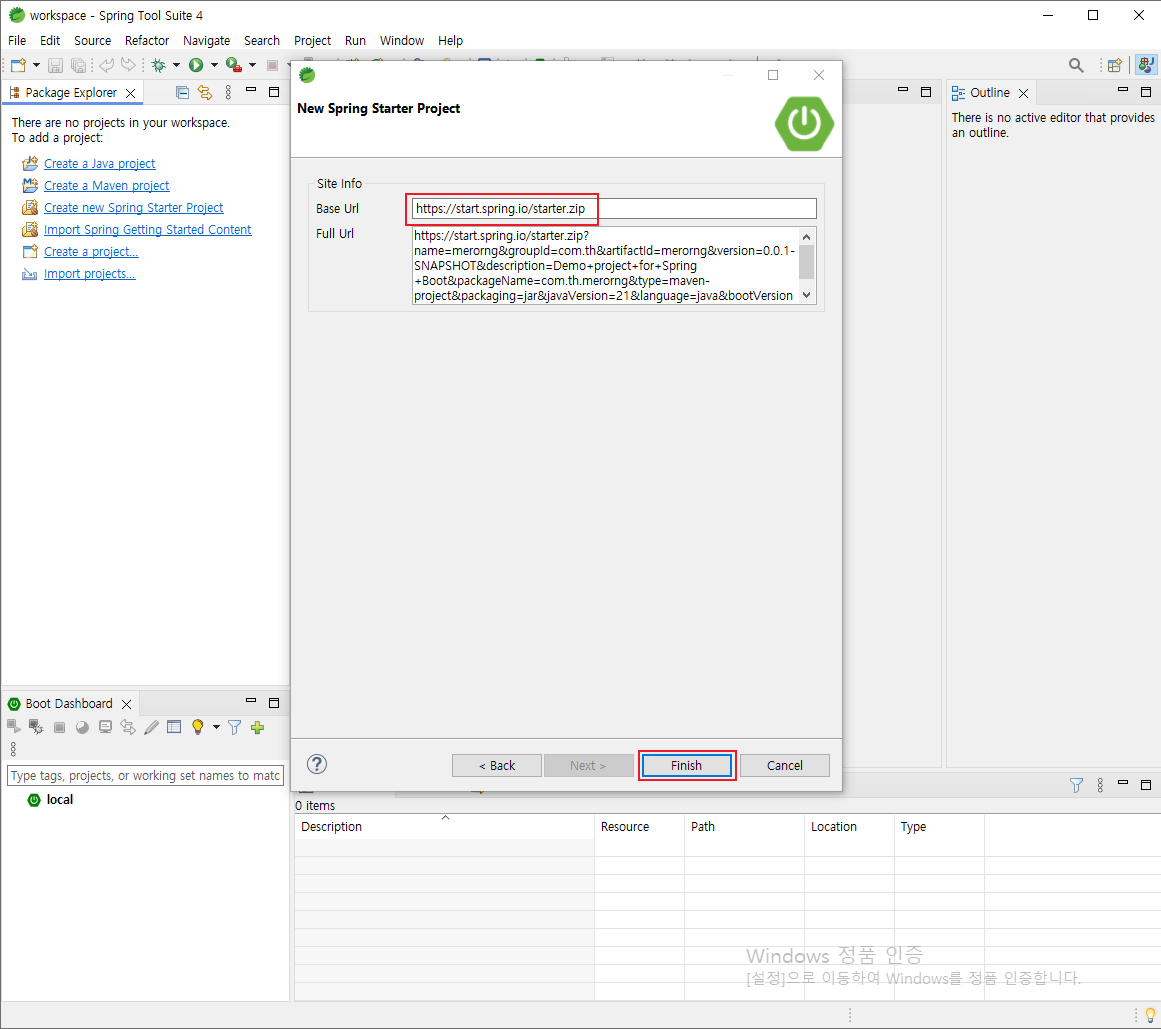Image resolution: width=1161 pixels, height=1029 pixels.
Task: Click the Open Perspective icon
Action: [x=1114, y=65]
